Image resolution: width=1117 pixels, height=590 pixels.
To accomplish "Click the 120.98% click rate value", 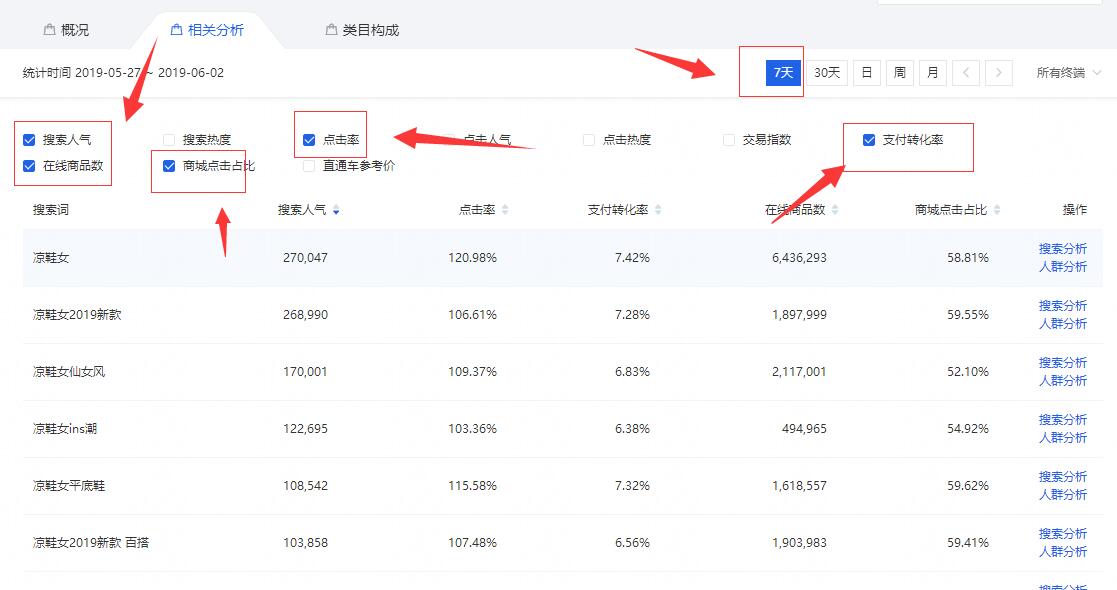I will pos(472,258).
